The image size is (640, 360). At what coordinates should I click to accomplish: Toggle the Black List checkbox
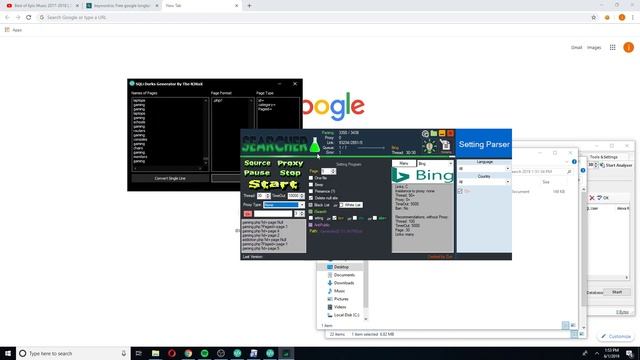(311, 205)
